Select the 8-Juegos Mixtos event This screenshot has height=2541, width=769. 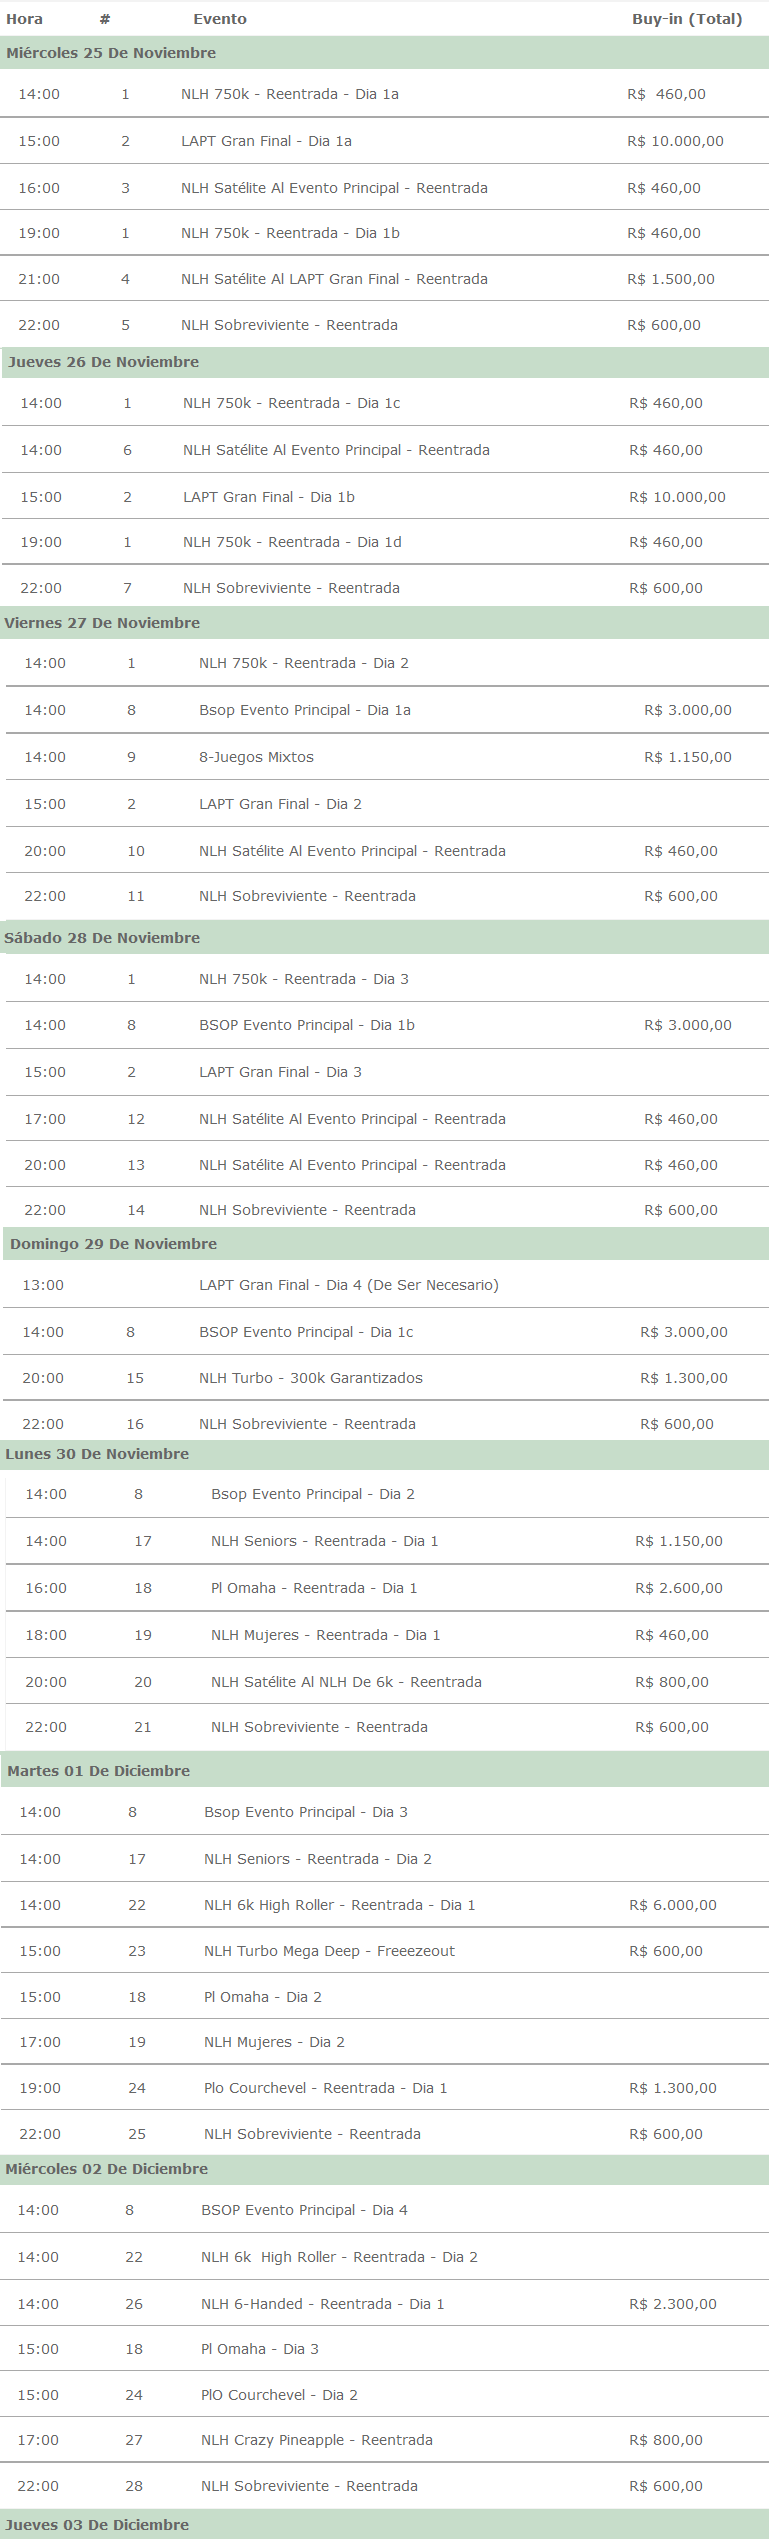256,757
